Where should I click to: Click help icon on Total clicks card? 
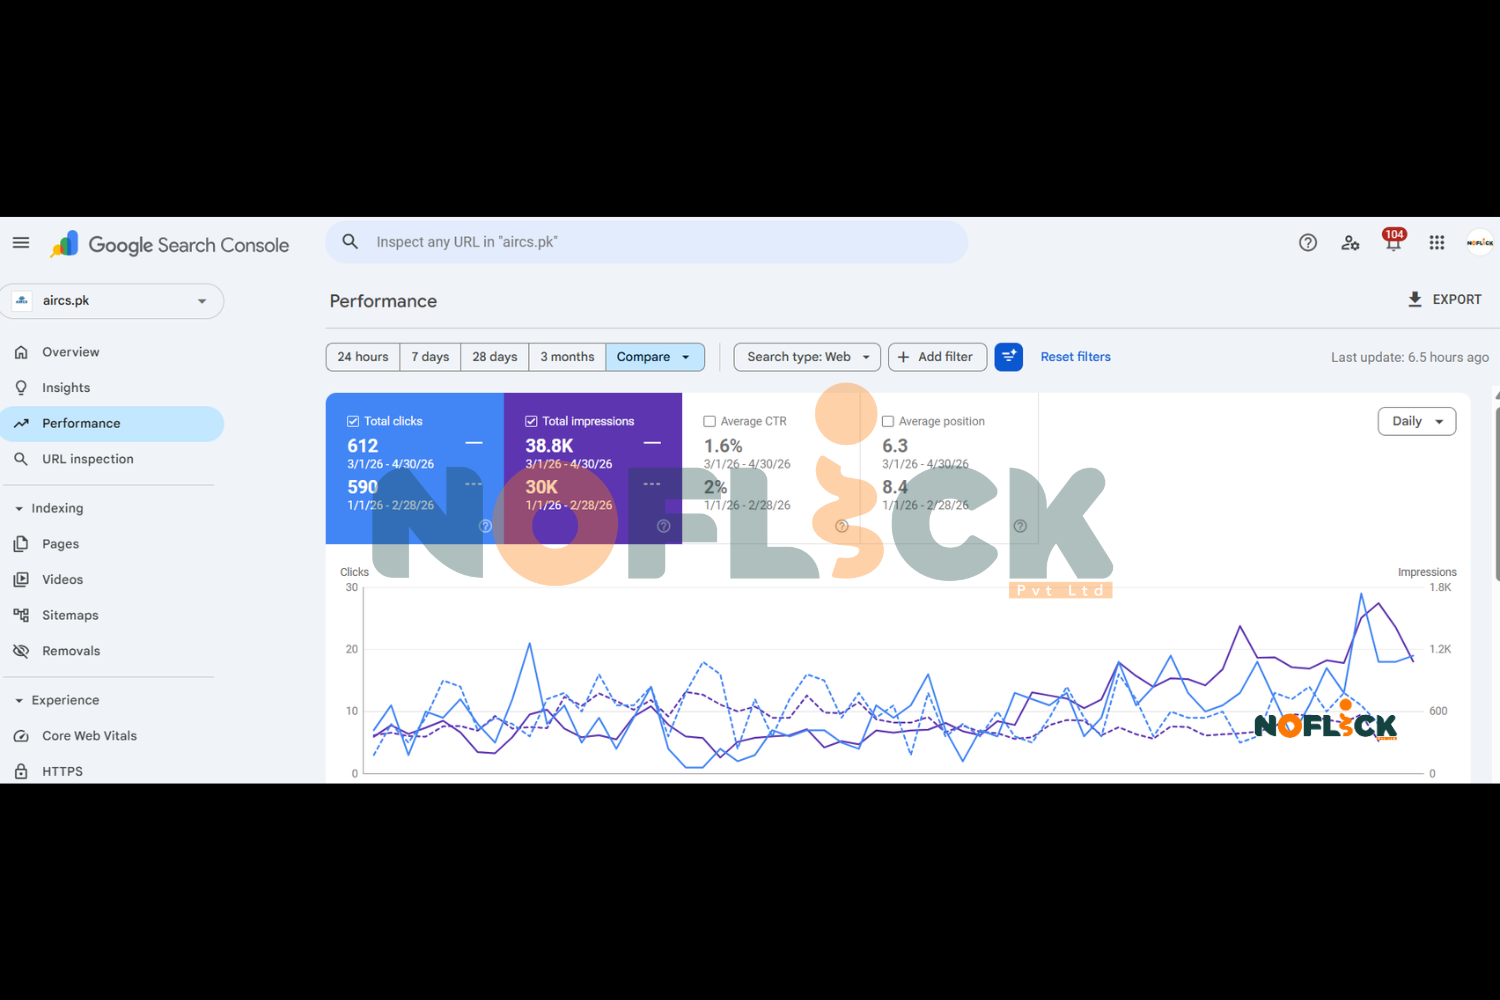(x=485, y=526)
